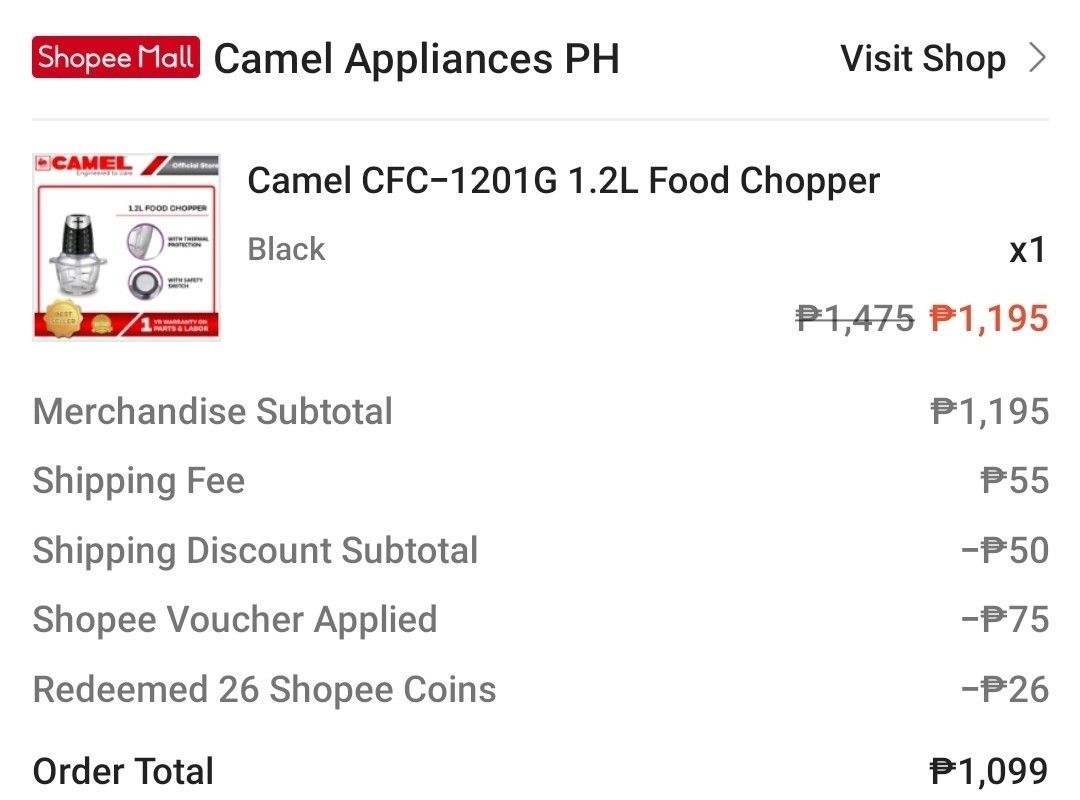Click the Redeemed 26 Shopee Coins row

263,689
